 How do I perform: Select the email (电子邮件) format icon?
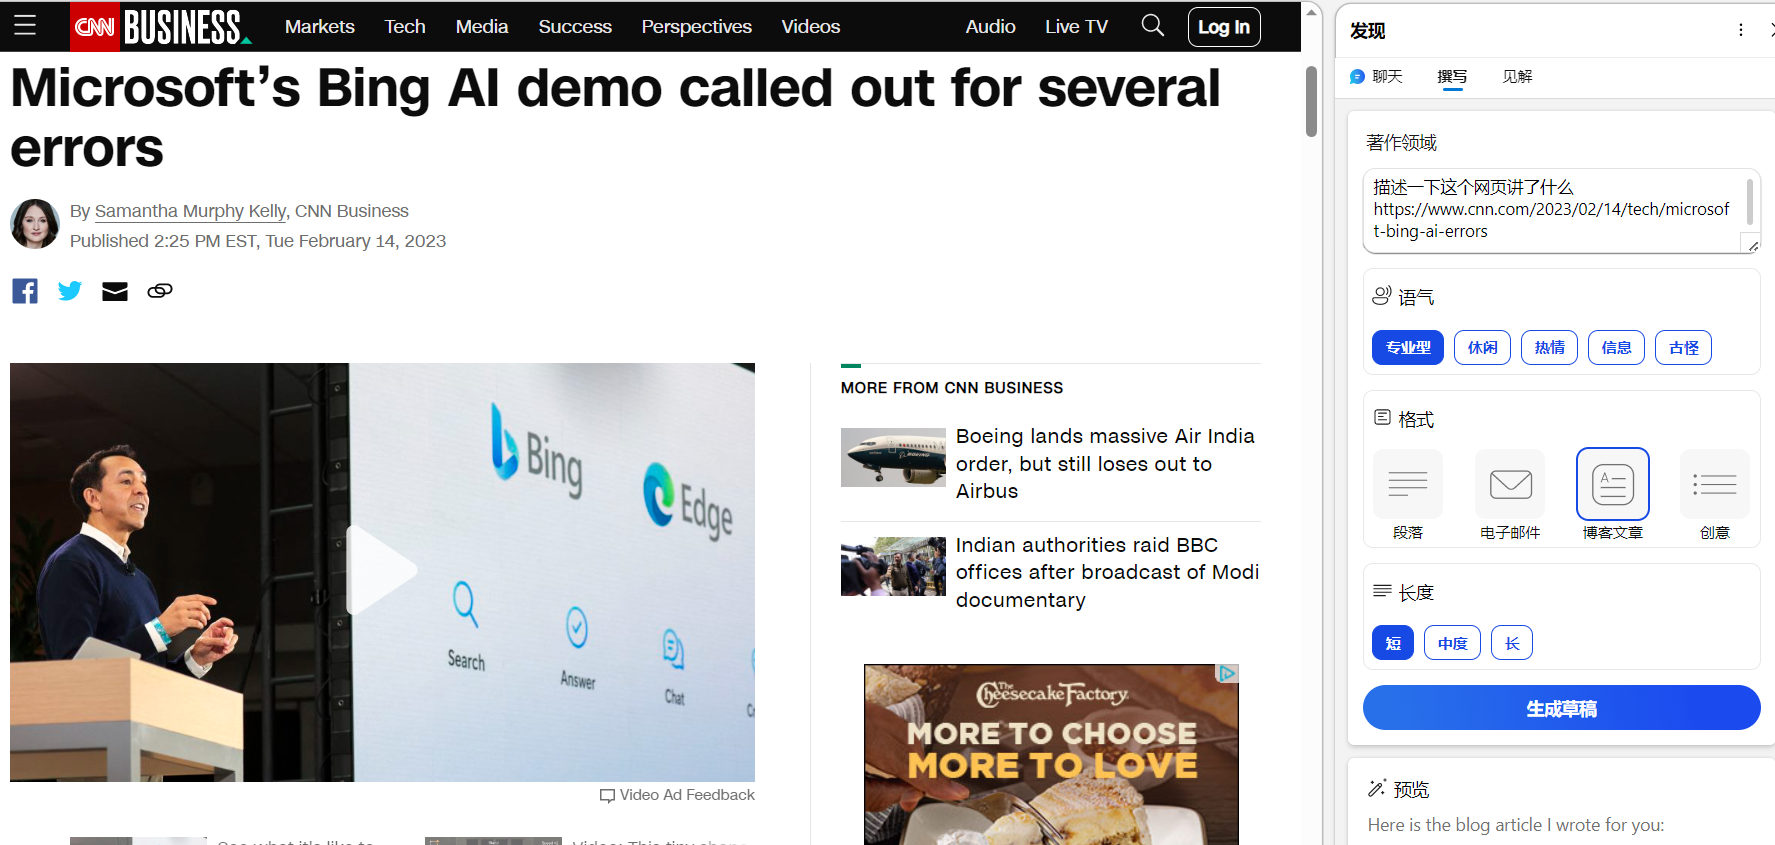click(x=1510, y=484)
